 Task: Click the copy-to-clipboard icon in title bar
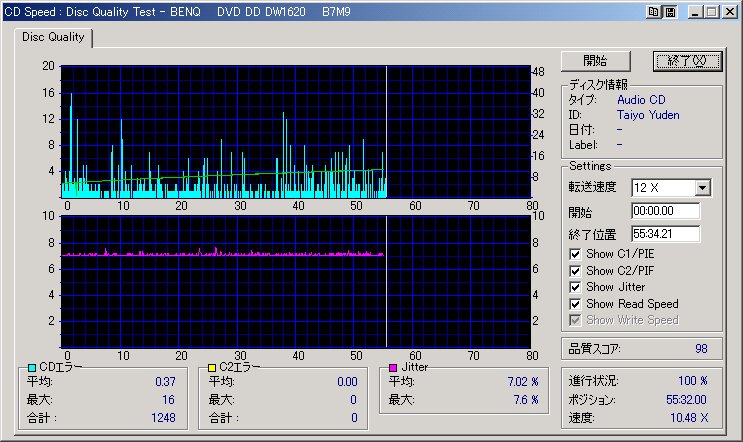point(654,12)
